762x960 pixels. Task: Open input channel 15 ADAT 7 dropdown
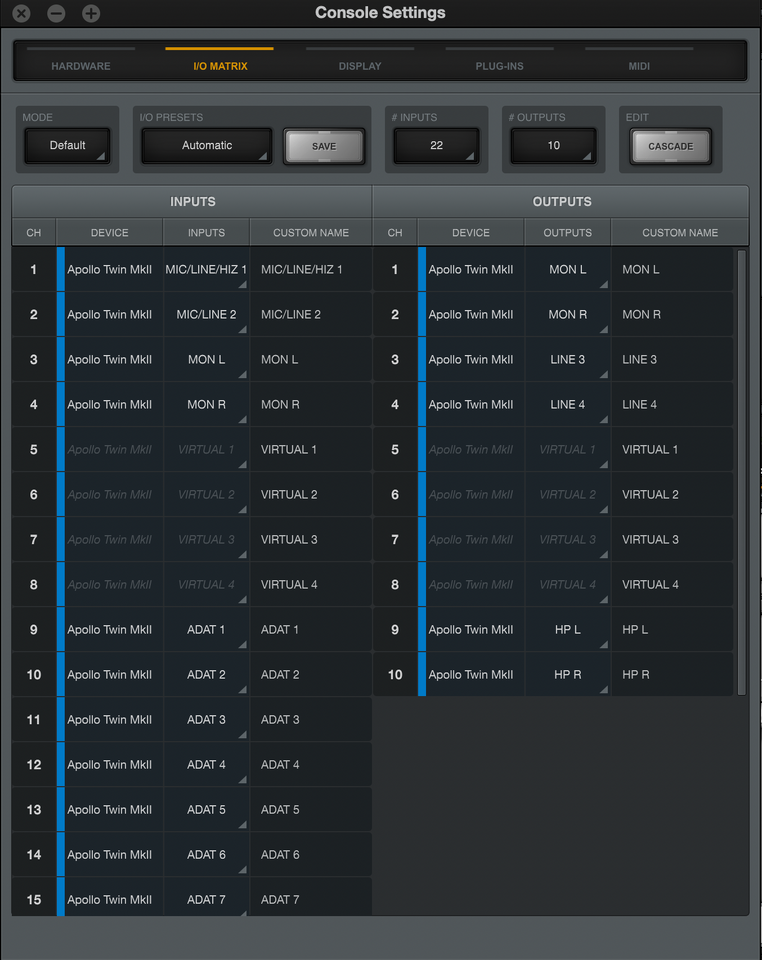point(206,898)
